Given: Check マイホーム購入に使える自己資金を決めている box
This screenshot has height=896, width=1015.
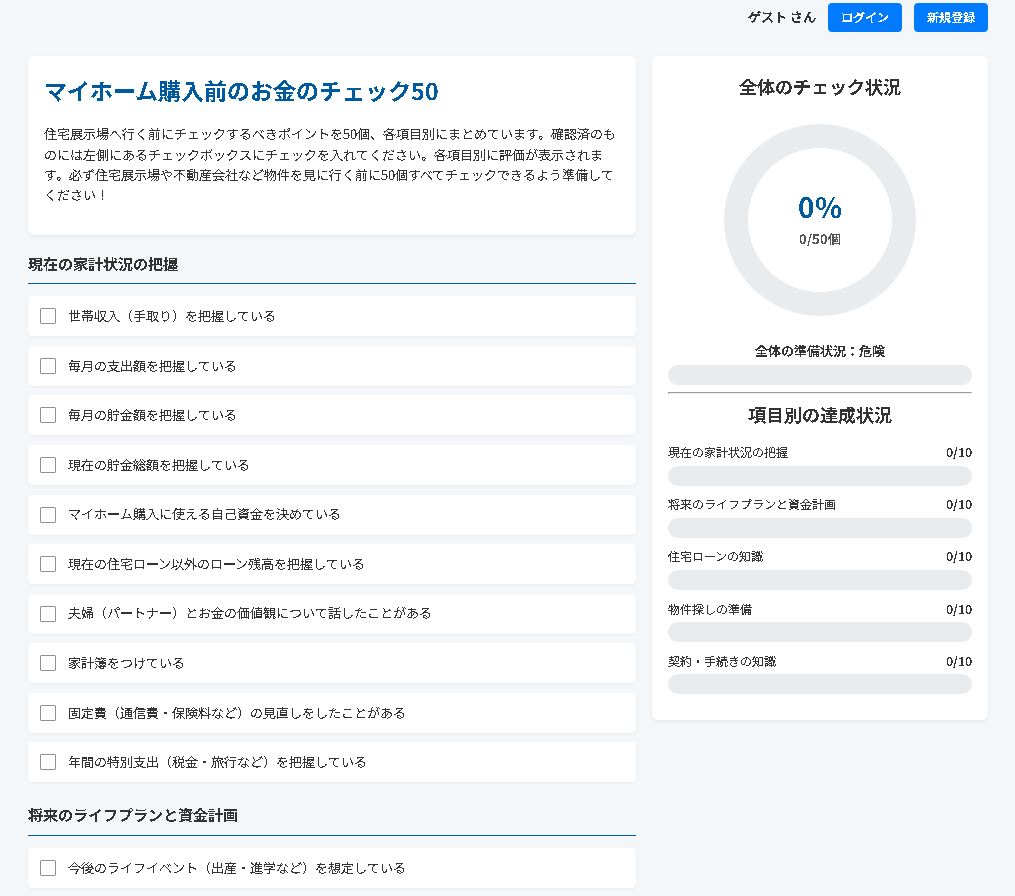Looking at the screenshot, I should tap(48, 514).
